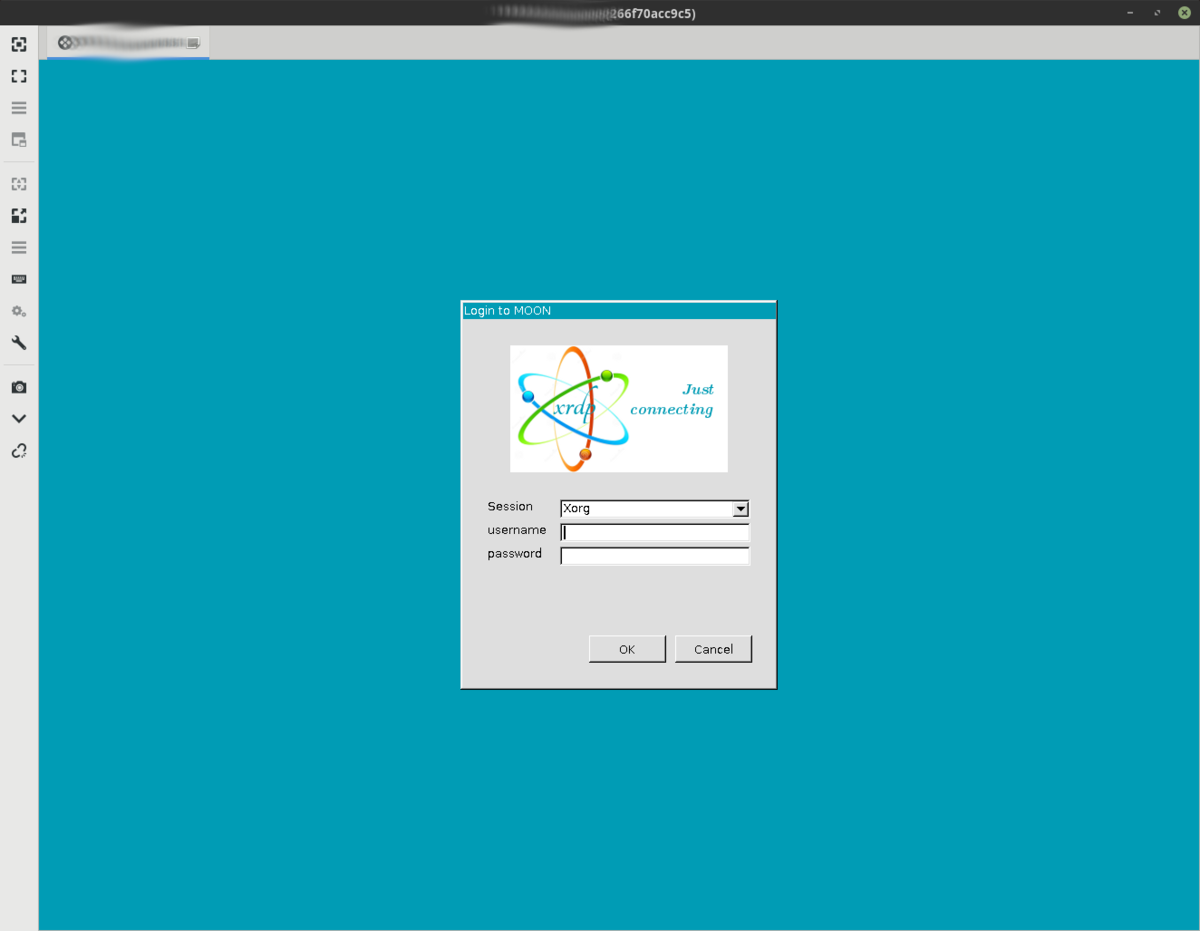The height and width of the screenshot is (931, 1200).
Task: Click the fit-window-to-remote-resolution icon
Action: 19,44
